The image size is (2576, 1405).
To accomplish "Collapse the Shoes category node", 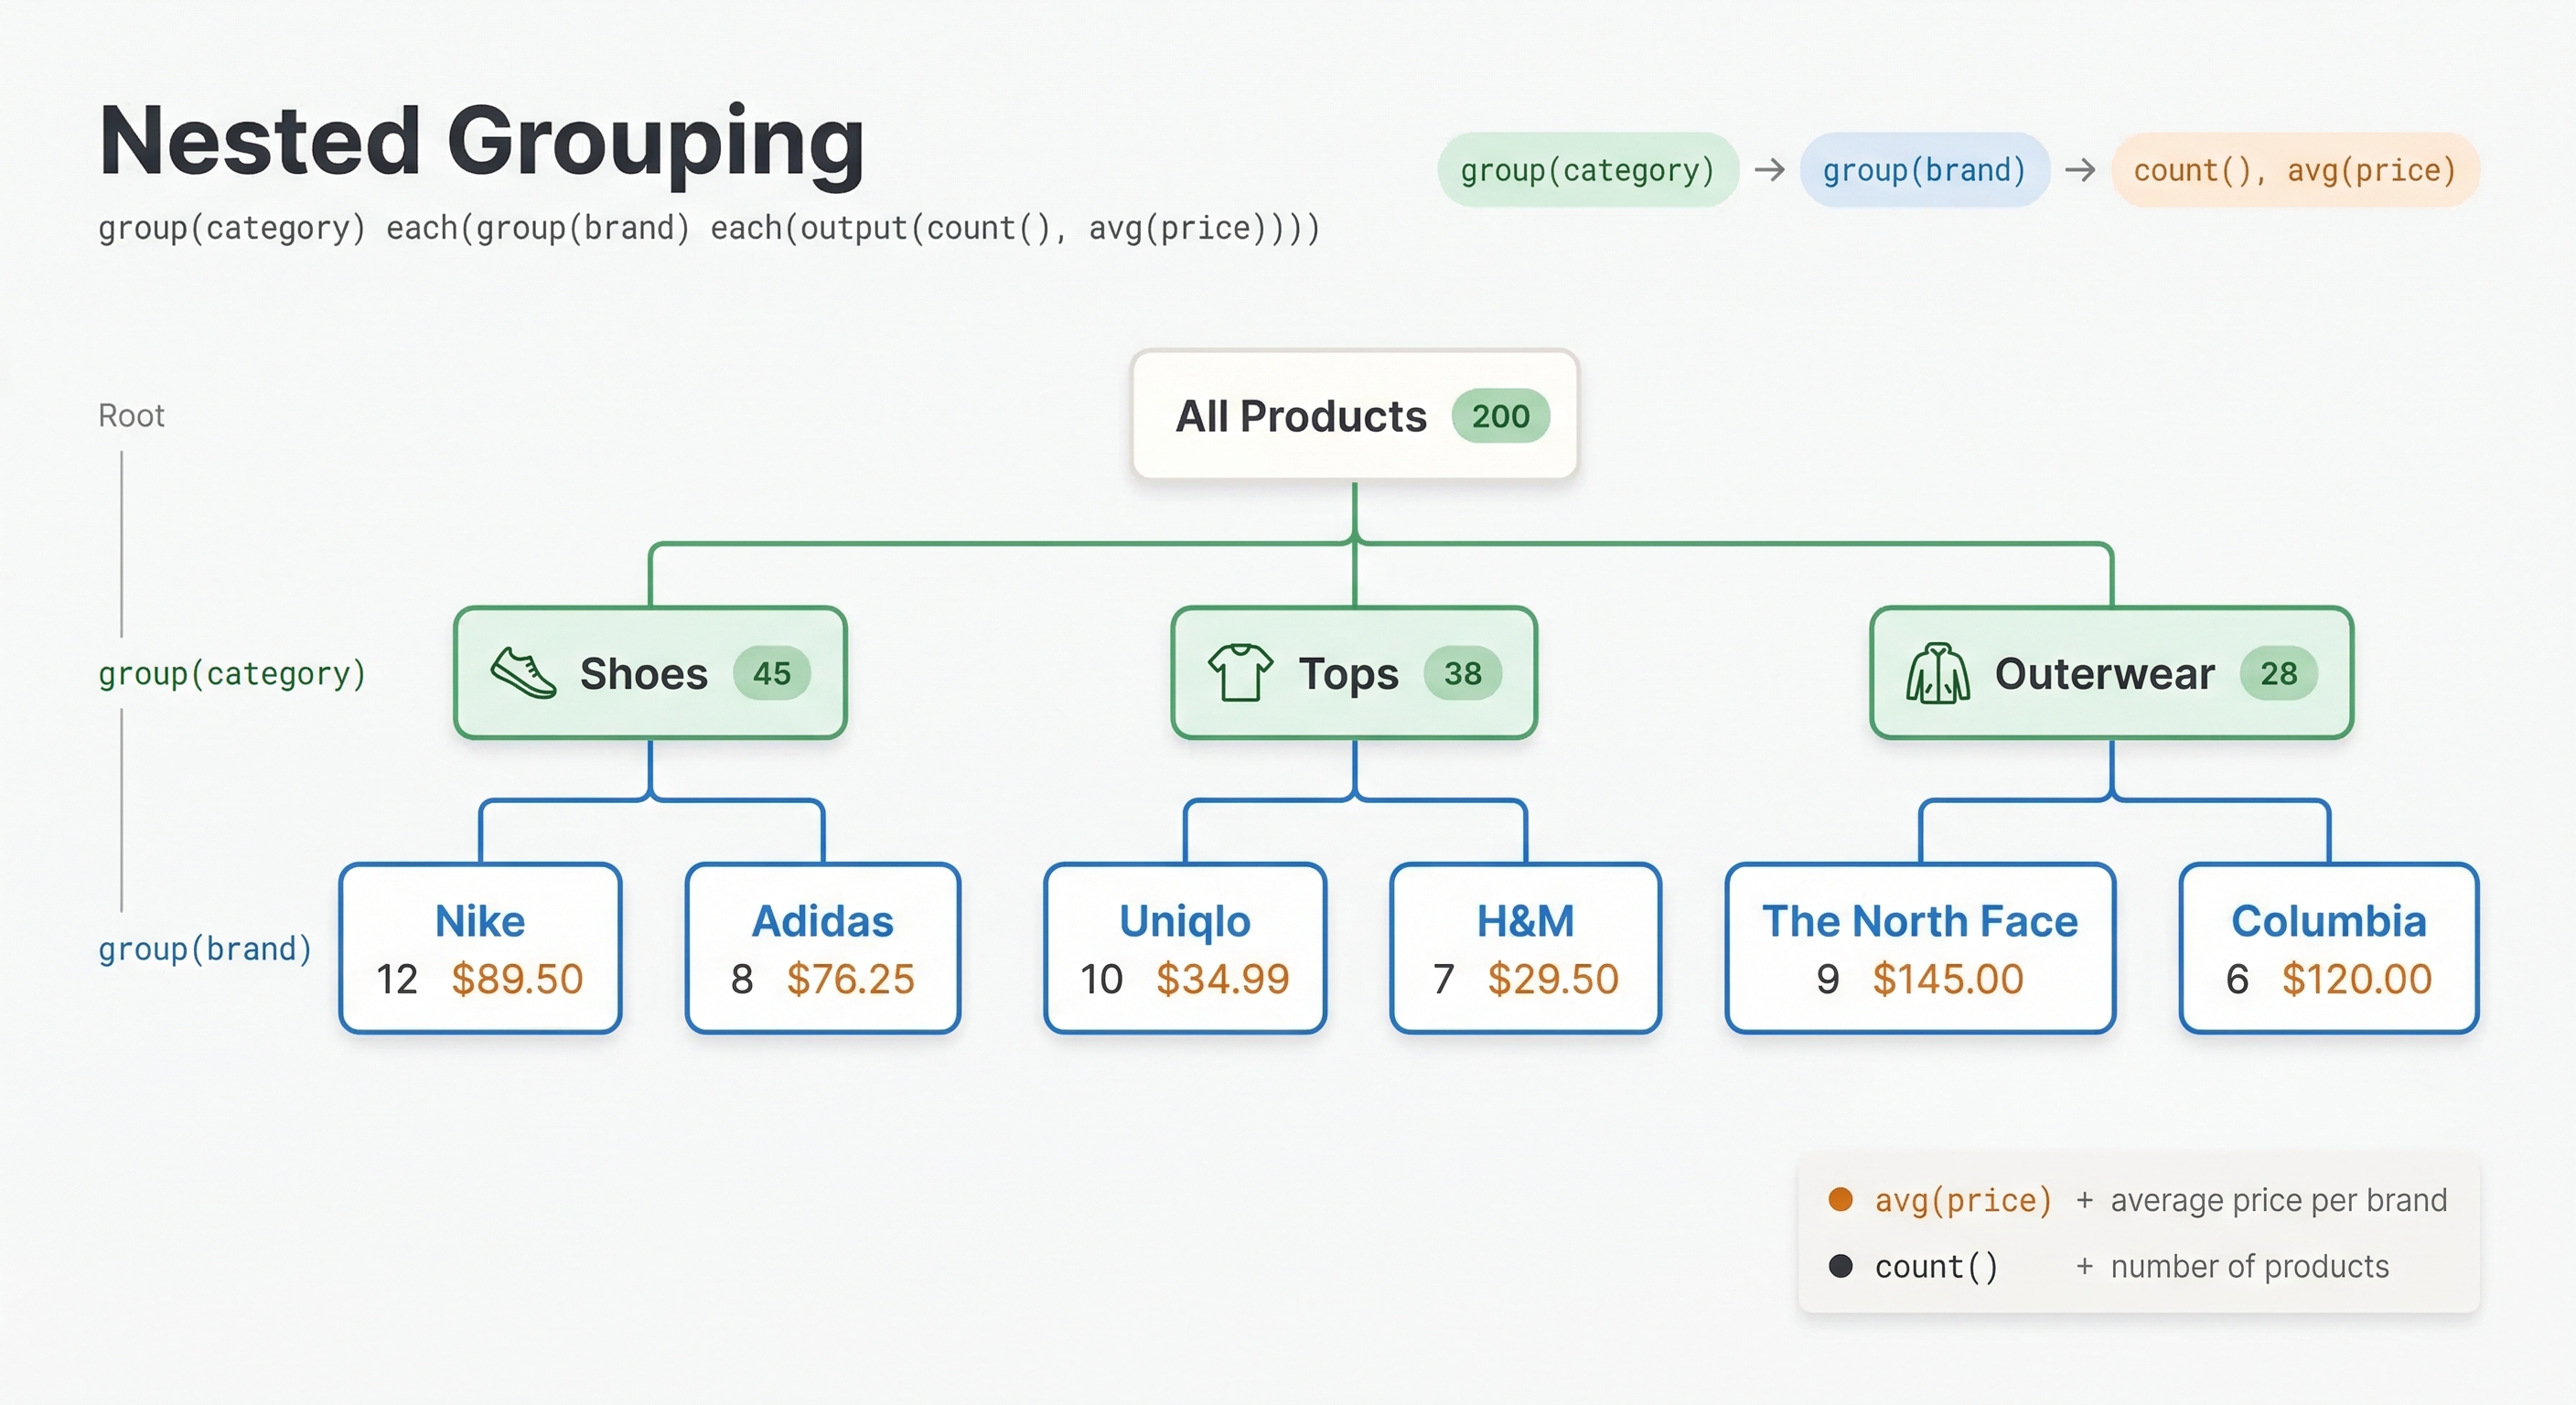I will (650, 673).
